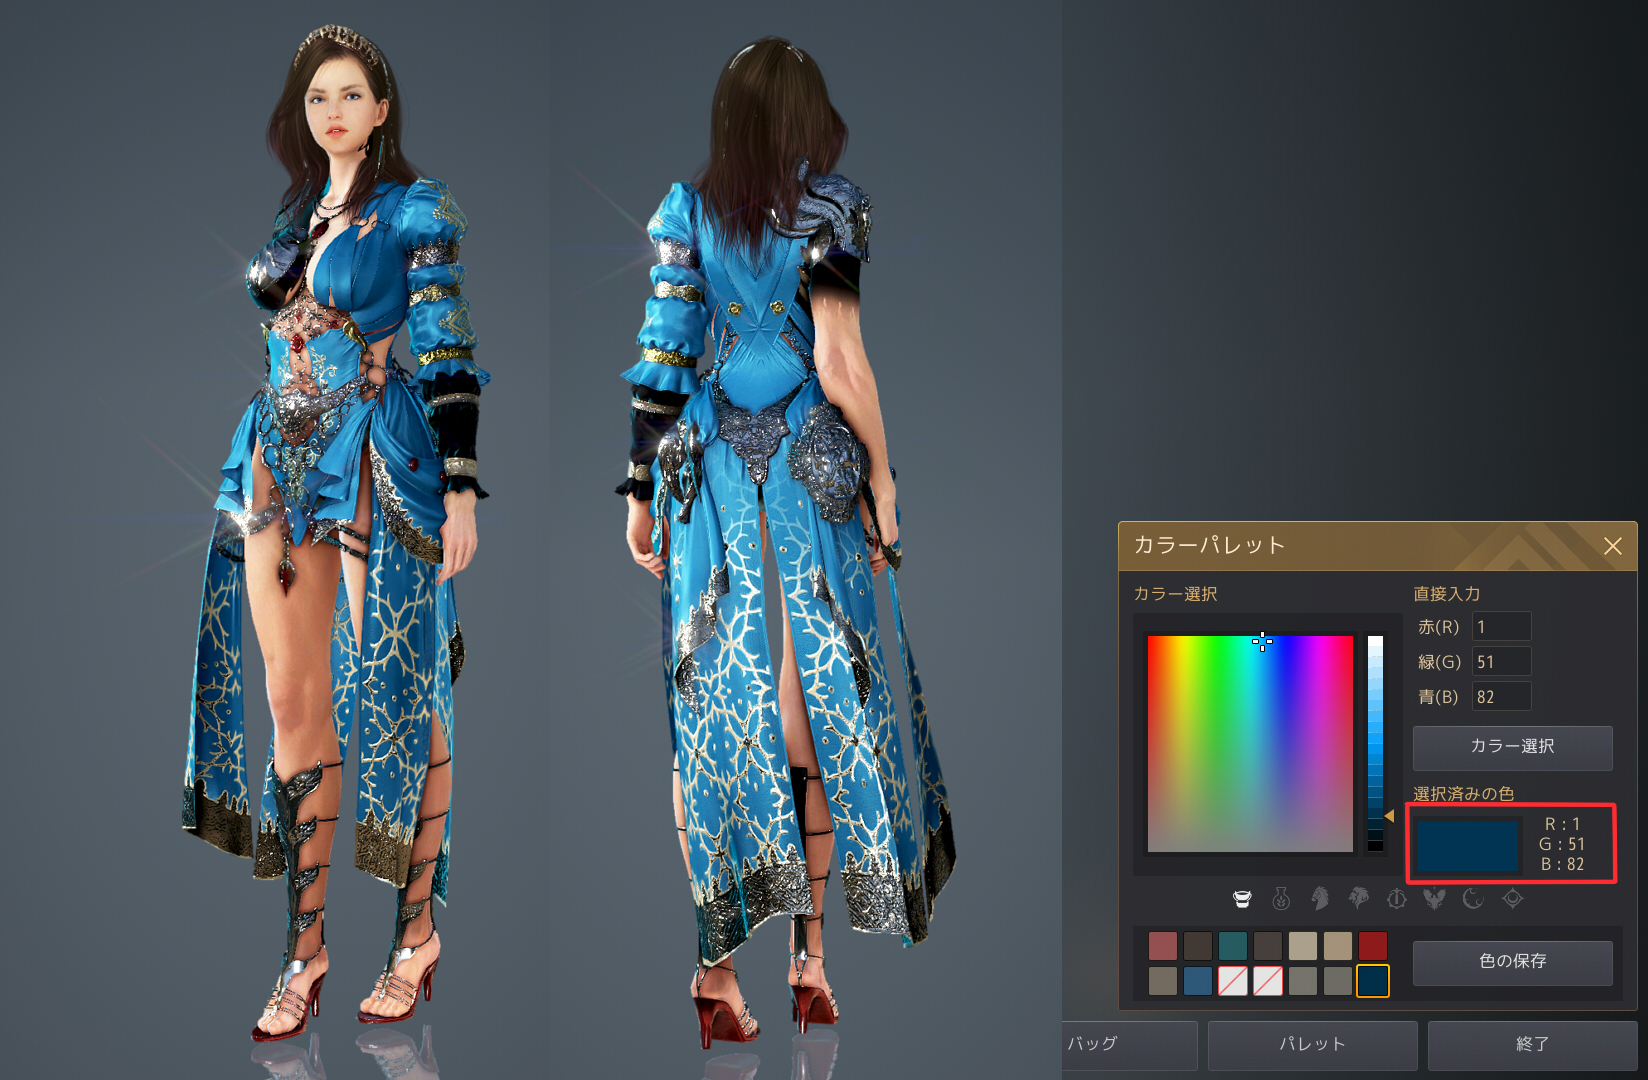Open the パレット tab at the bottom

click(1312, 1045)
